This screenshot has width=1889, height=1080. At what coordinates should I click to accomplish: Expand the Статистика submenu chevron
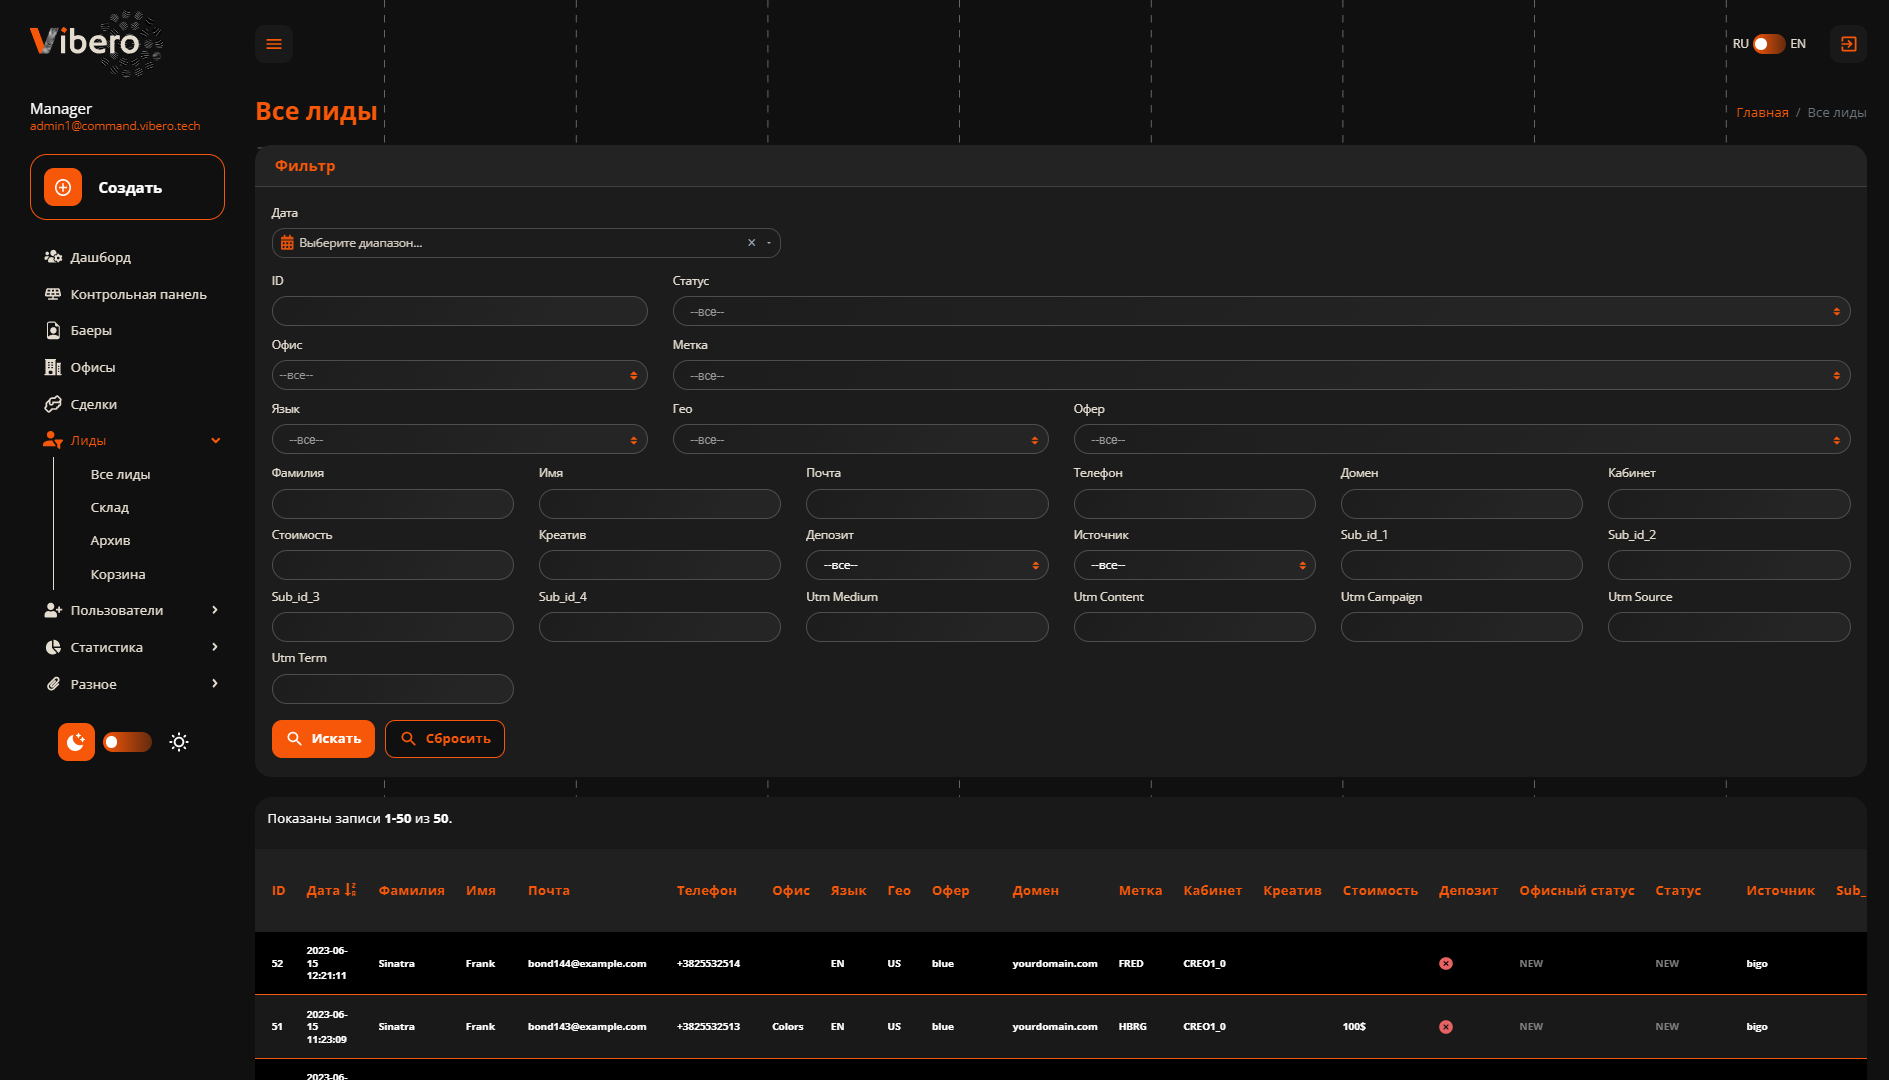point(215,647)
